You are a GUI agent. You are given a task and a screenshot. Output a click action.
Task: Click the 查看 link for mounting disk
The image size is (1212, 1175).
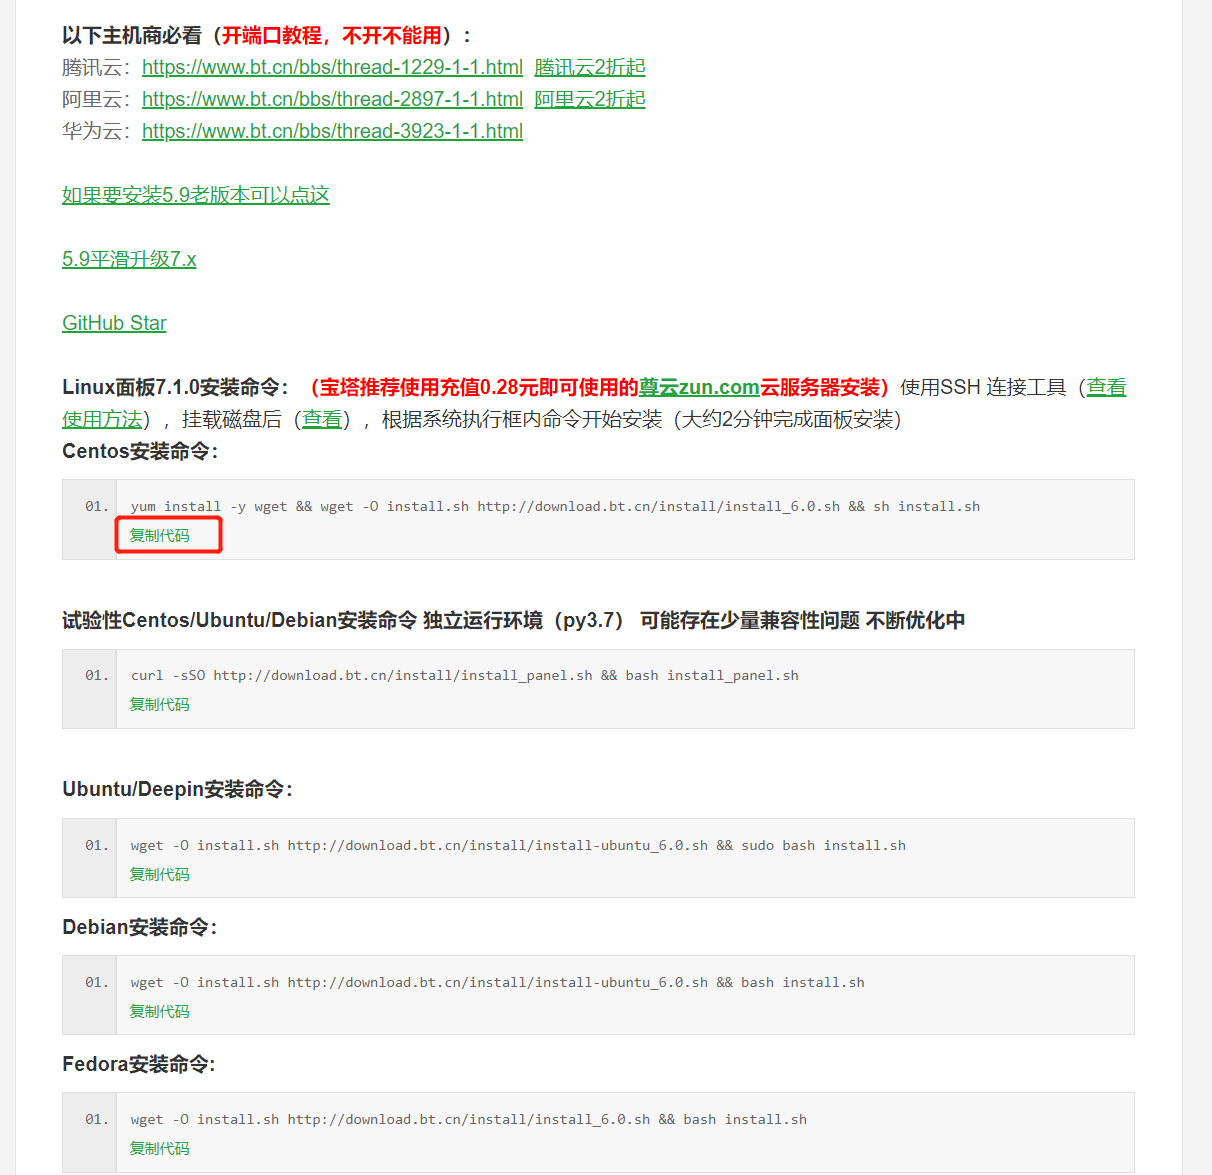[322, 419]
